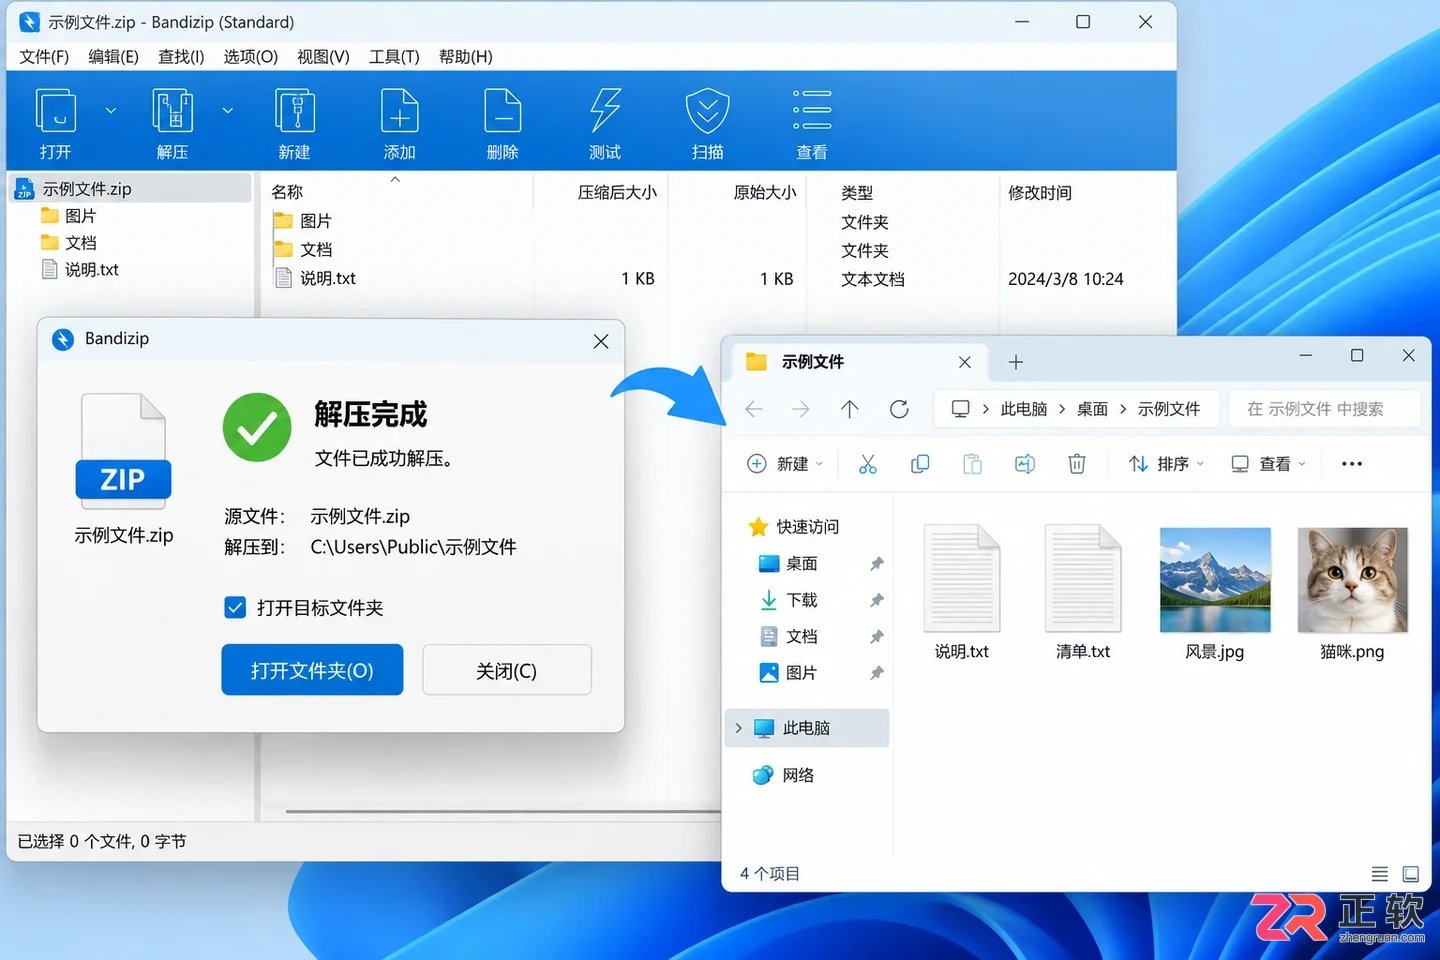
Task: Open the 视图(V) menu
Action: [x=323, y=57]
